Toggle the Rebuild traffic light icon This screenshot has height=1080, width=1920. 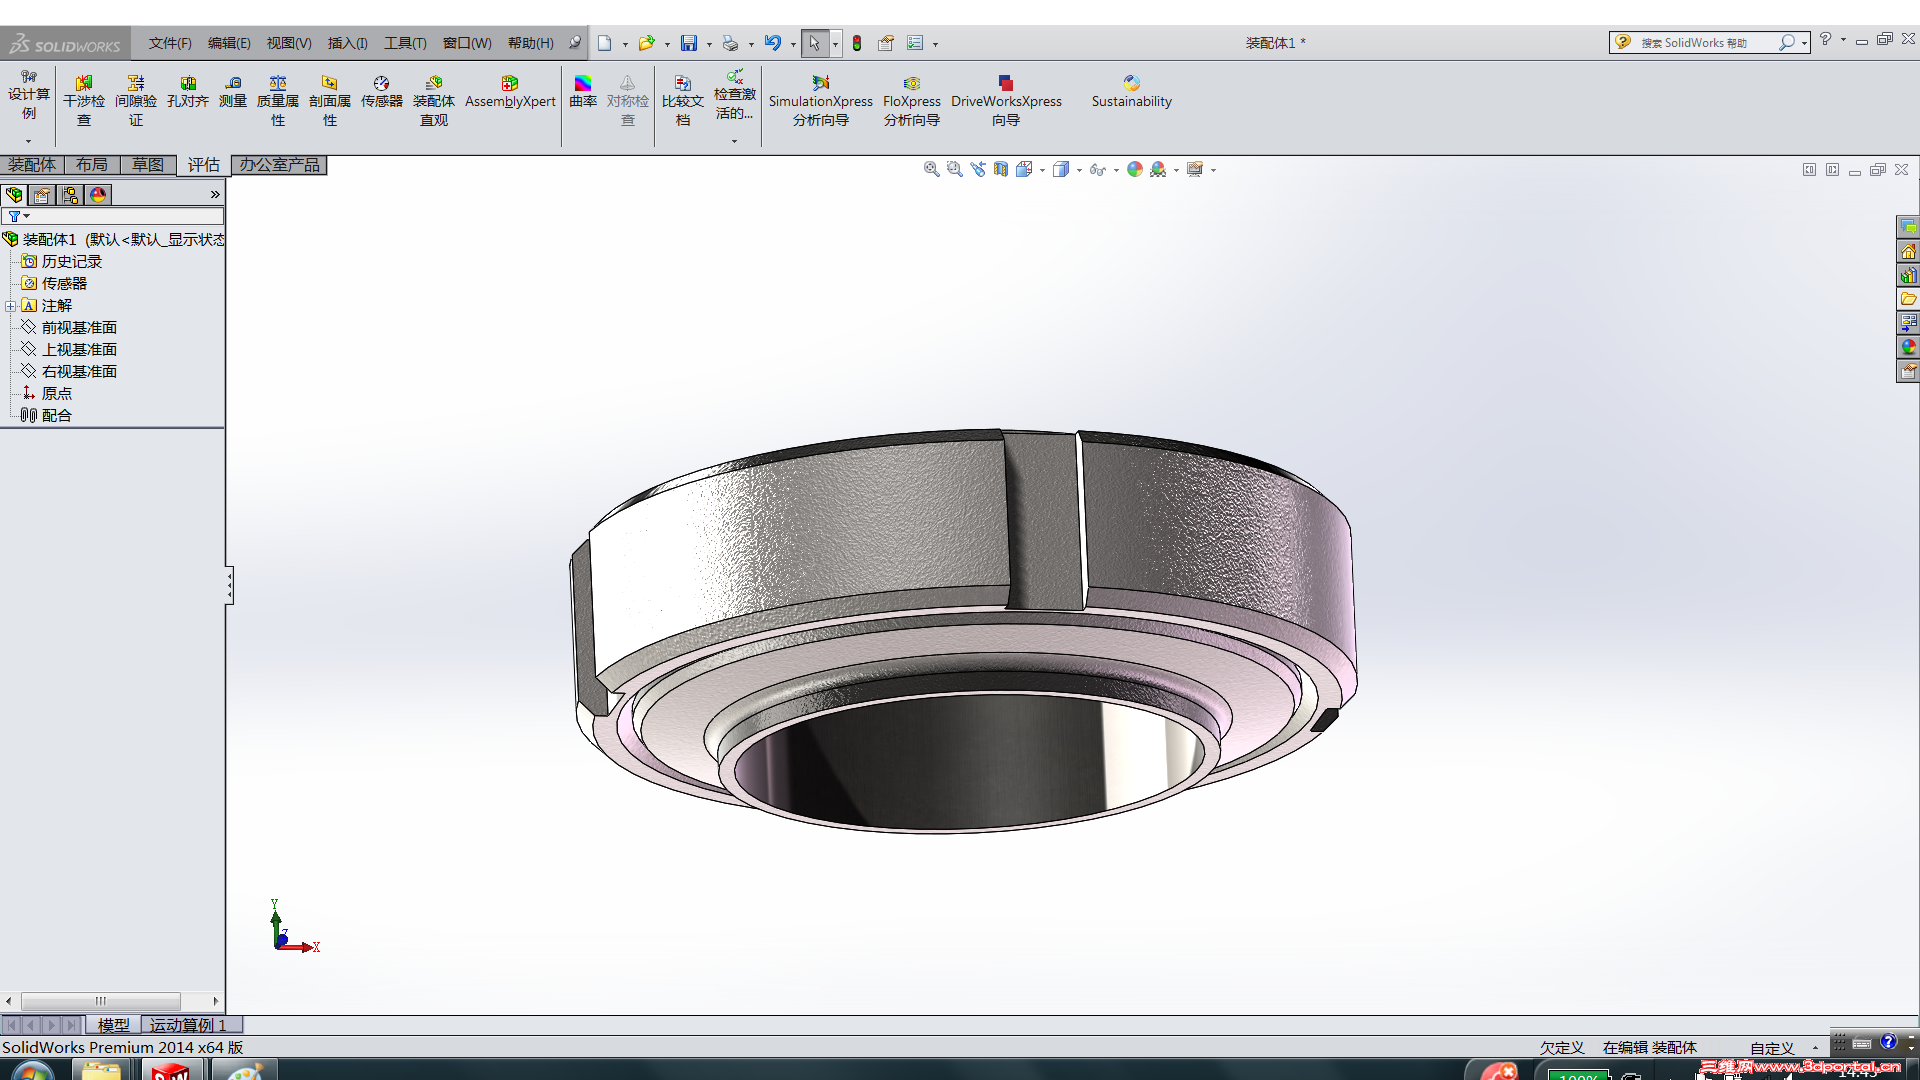point(857,43)
